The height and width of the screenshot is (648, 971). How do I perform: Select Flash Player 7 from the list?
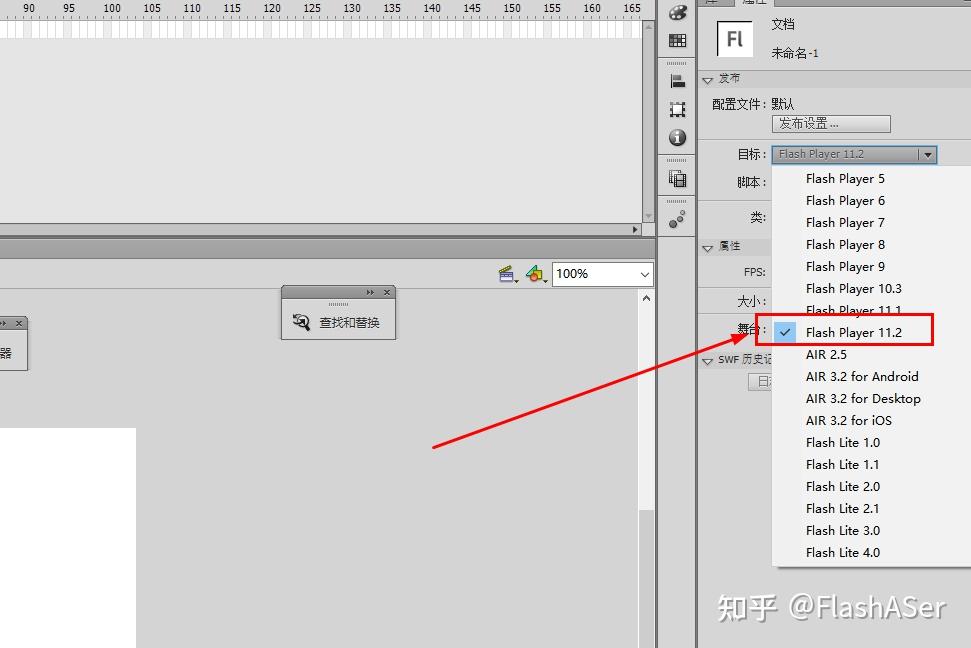click(x=845, y=222)
